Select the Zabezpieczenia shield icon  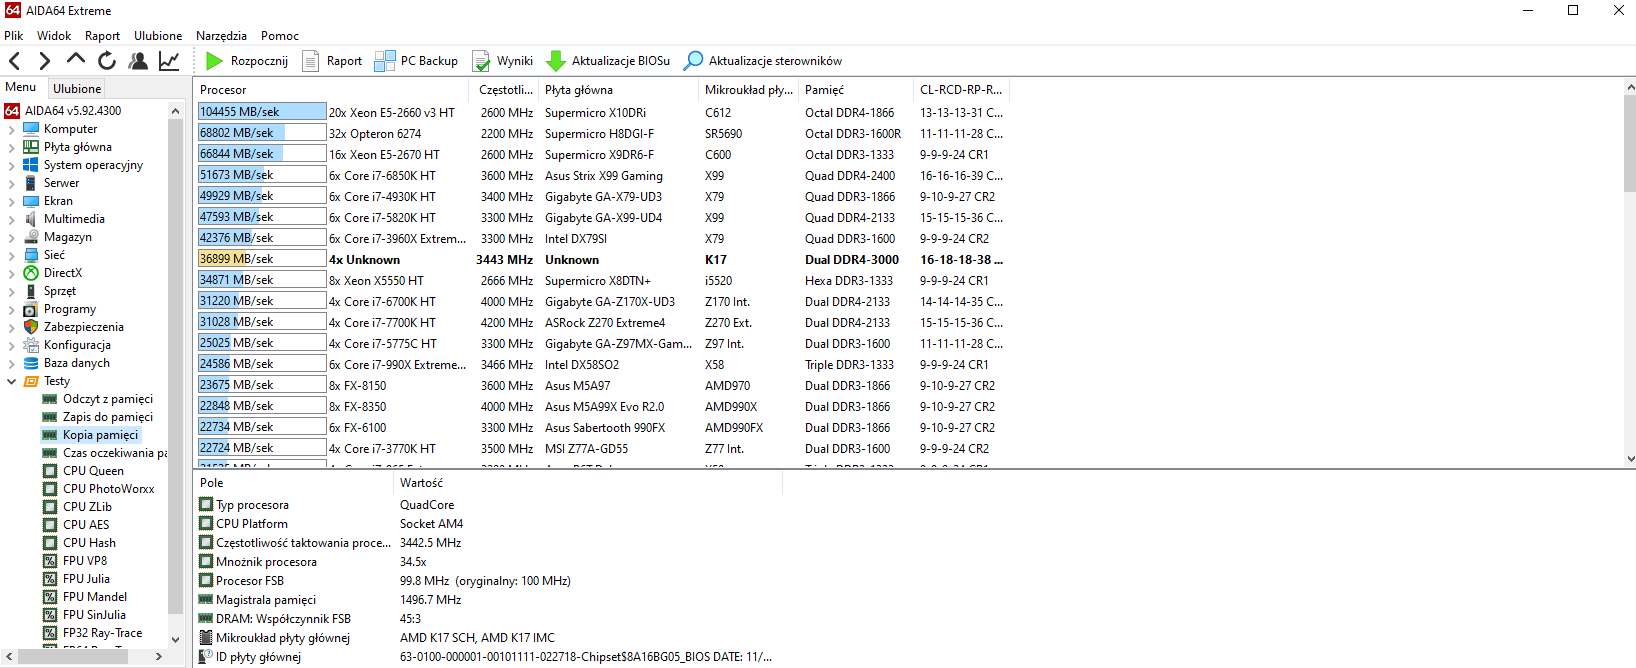31,327
